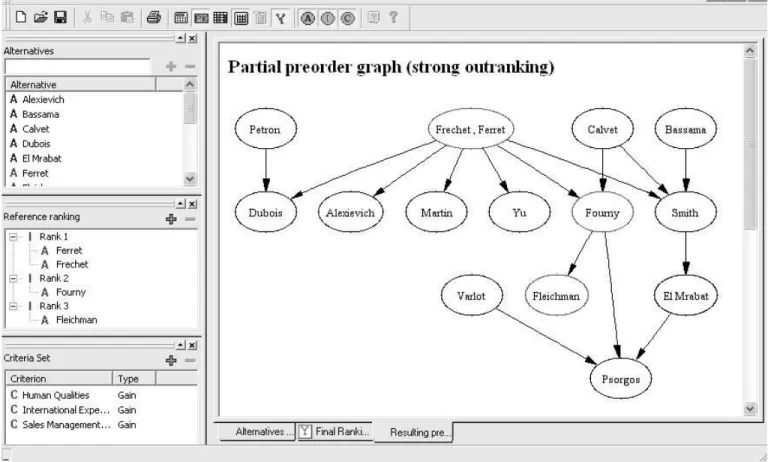Click the Varlot node in the graph
Image resolution: width=771 pixels, height=462 pixels.
tap(471, 296)
